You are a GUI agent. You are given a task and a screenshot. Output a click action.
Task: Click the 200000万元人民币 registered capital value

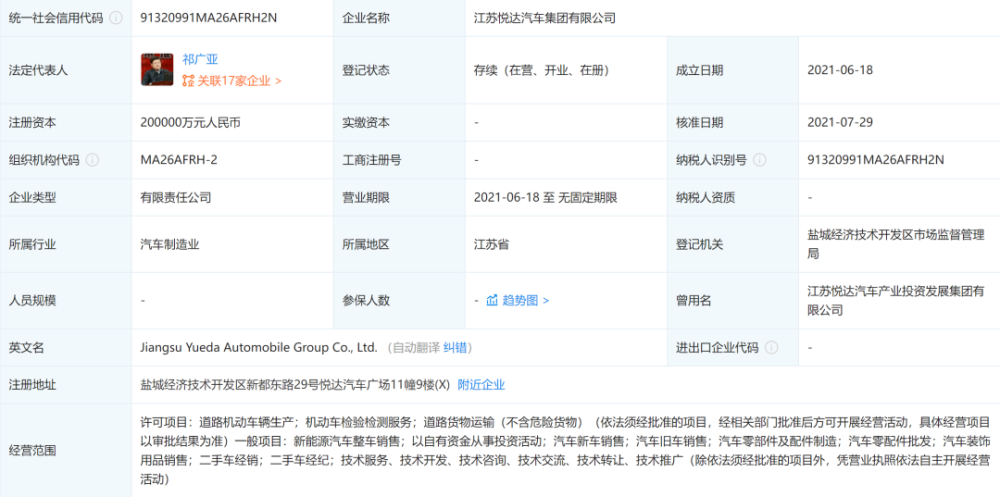[191, 122]
